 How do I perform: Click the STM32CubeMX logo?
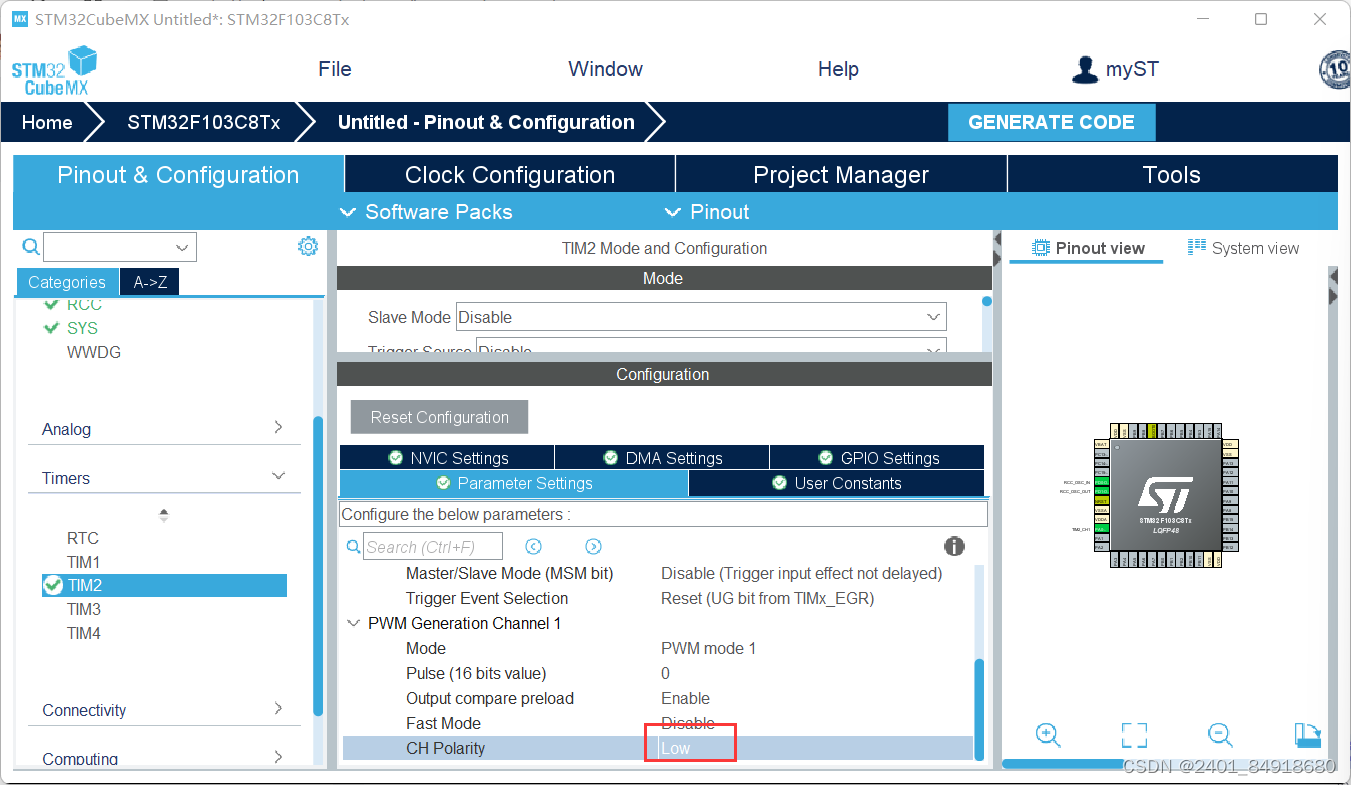point(54,71)
